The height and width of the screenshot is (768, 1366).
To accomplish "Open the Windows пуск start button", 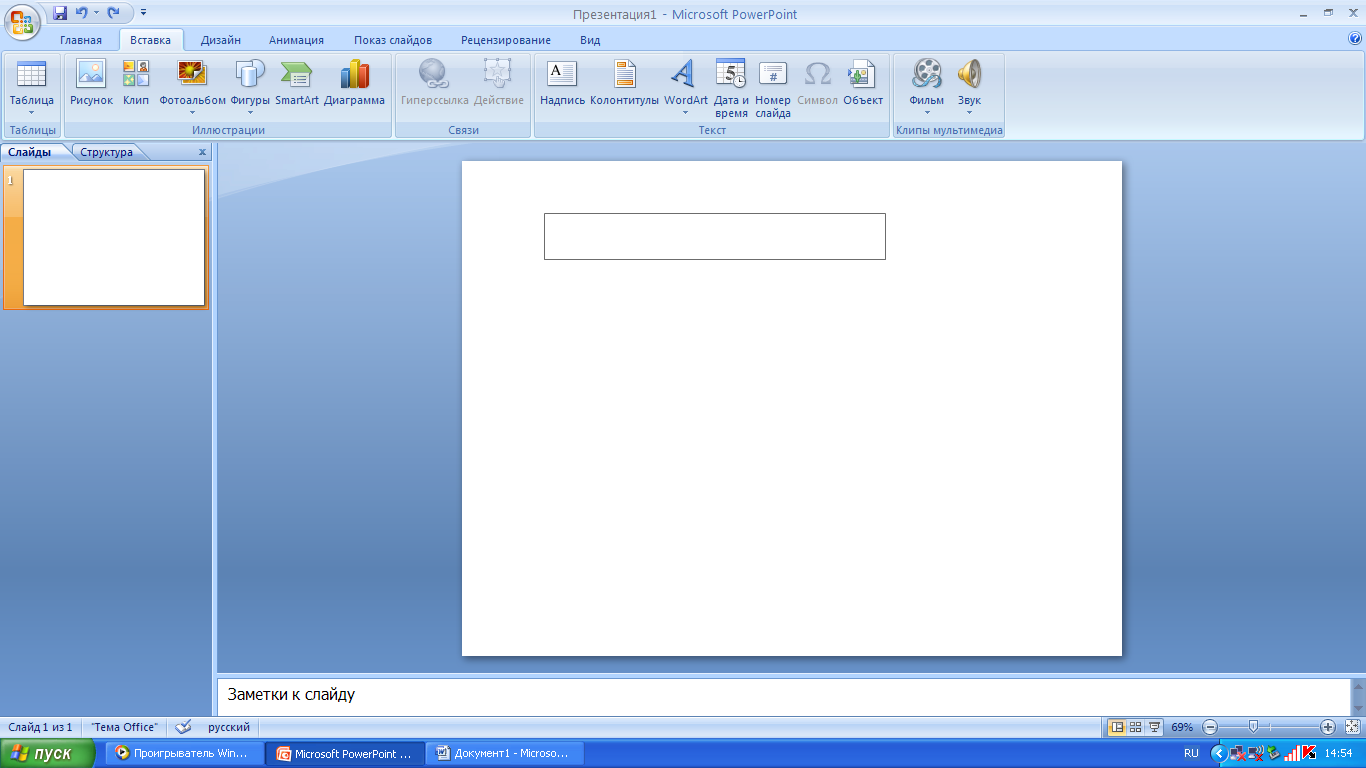I will [47, 753].
